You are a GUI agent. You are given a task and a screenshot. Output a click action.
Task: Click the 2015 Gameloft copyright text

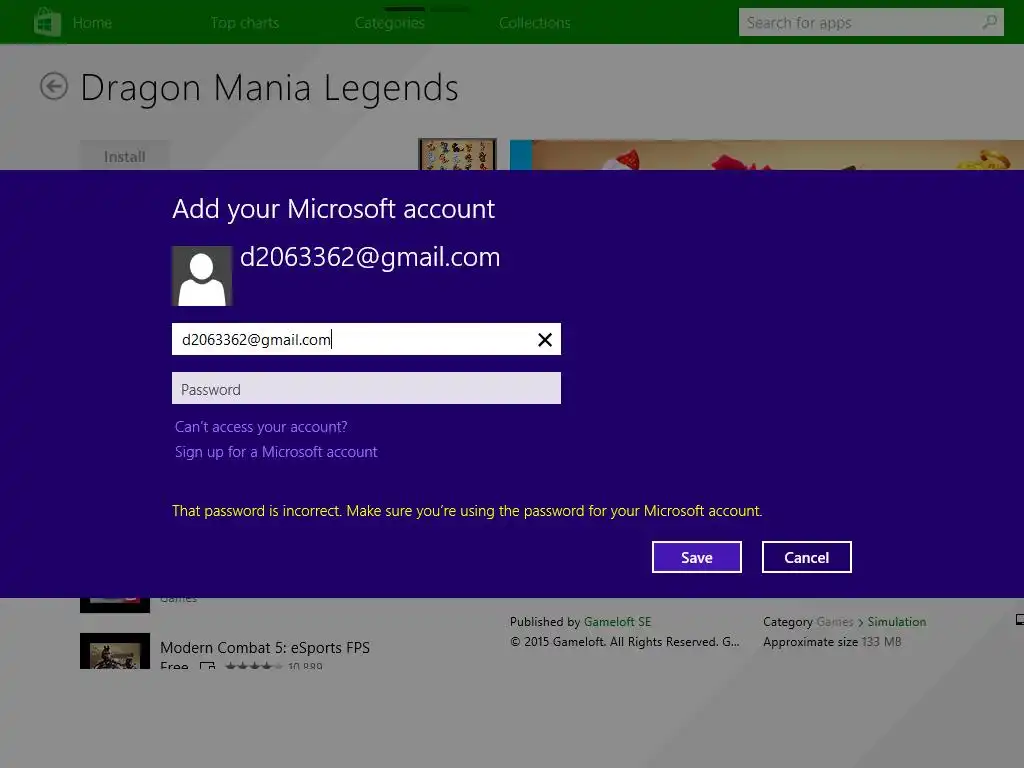pos(625,642)
